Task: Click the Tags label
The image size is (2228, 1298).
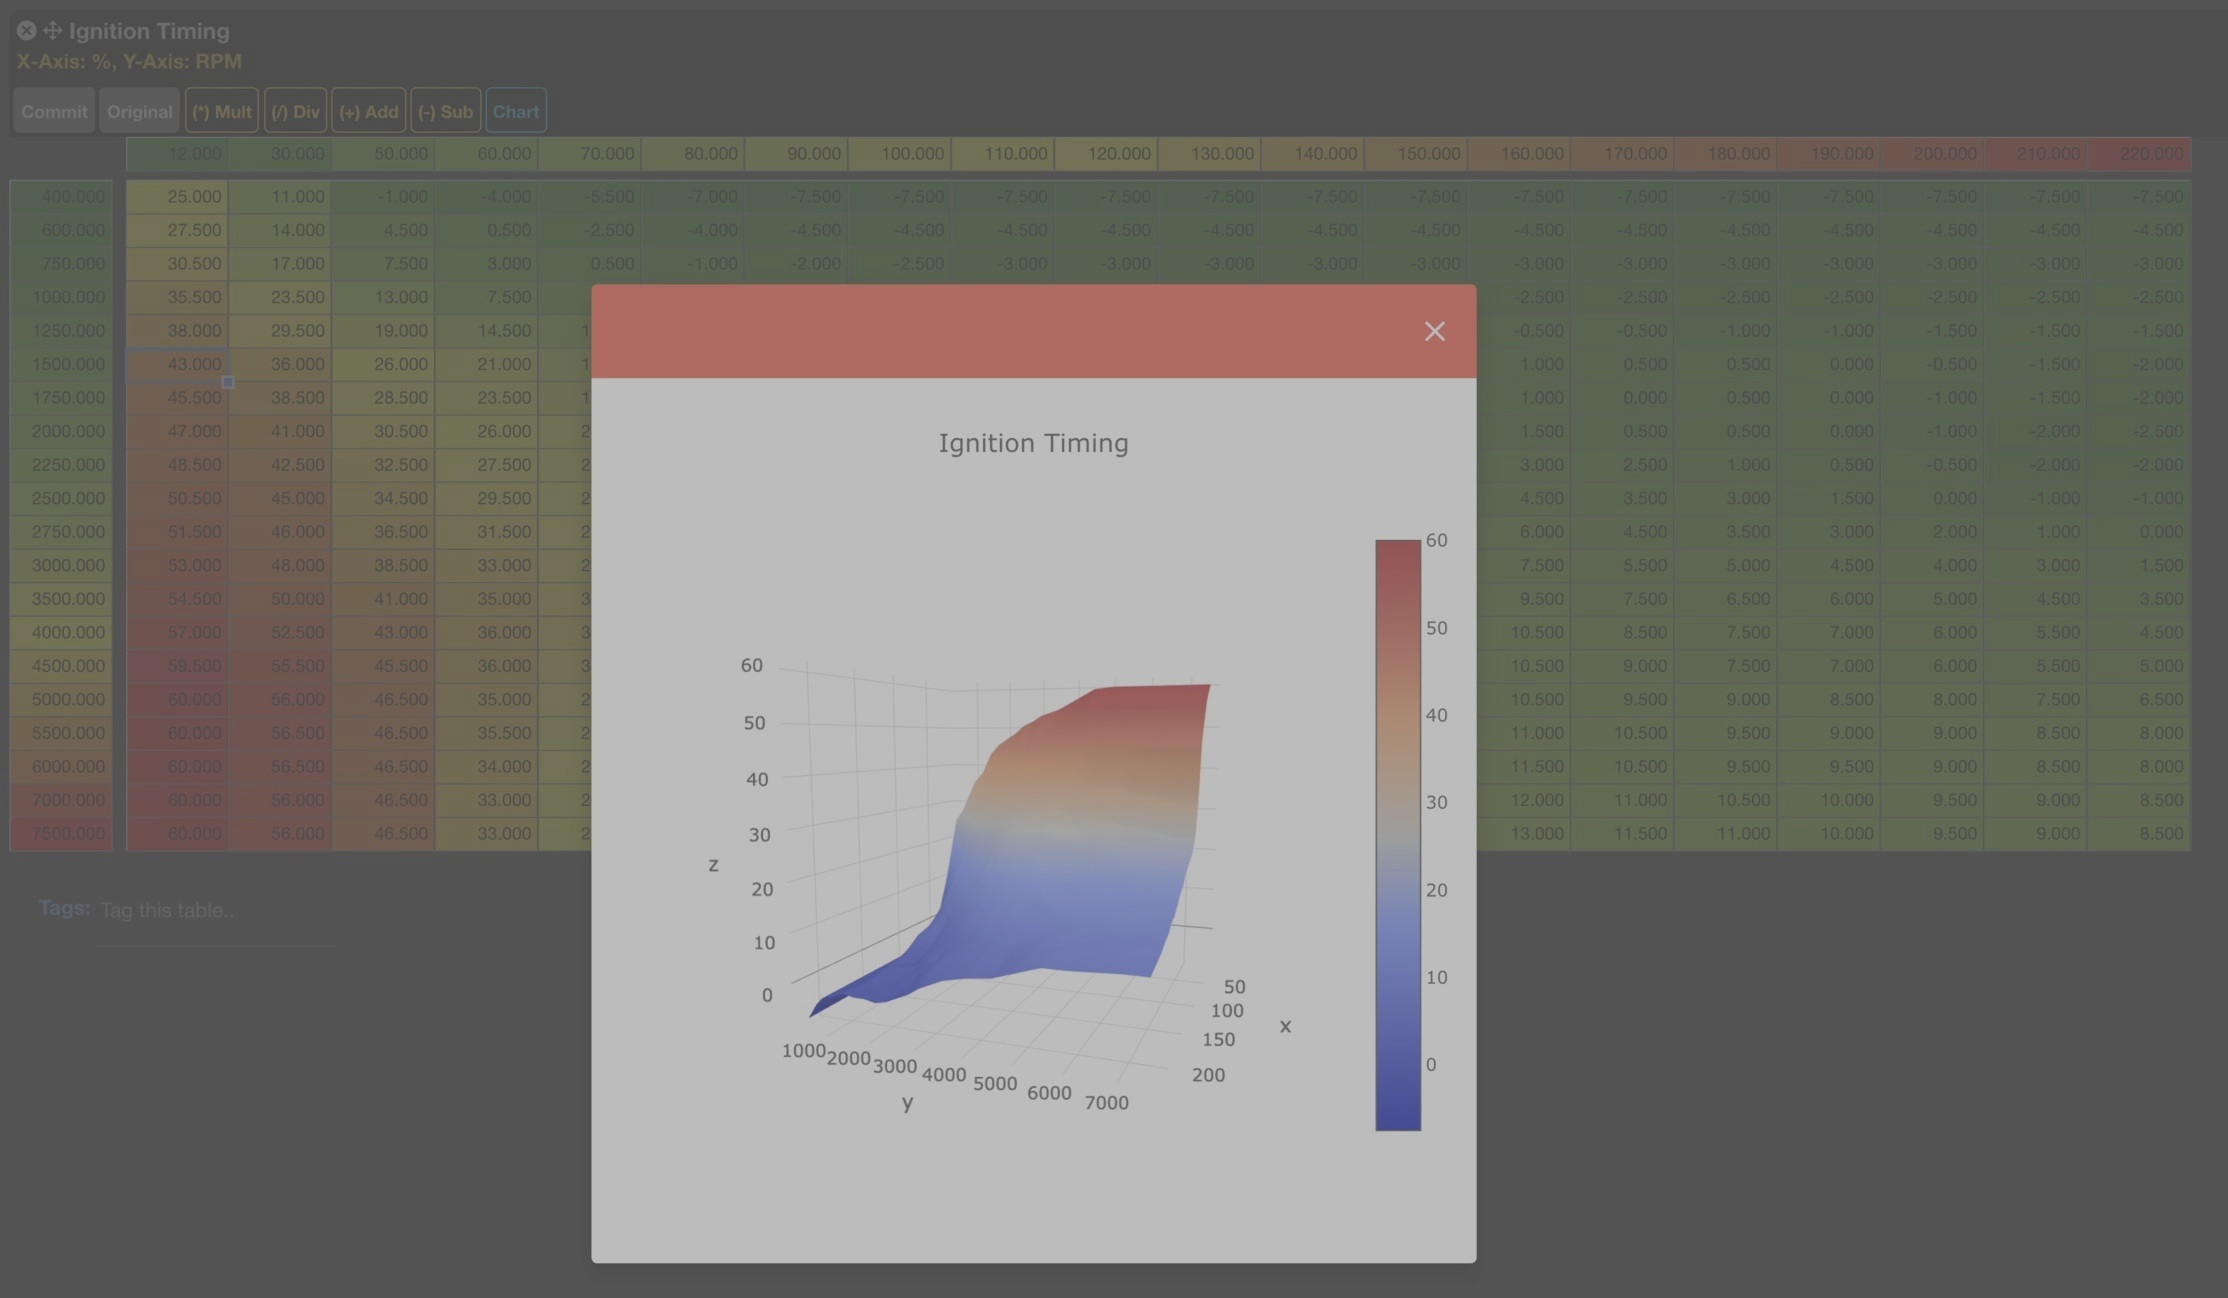Action: tap(64, 908)
